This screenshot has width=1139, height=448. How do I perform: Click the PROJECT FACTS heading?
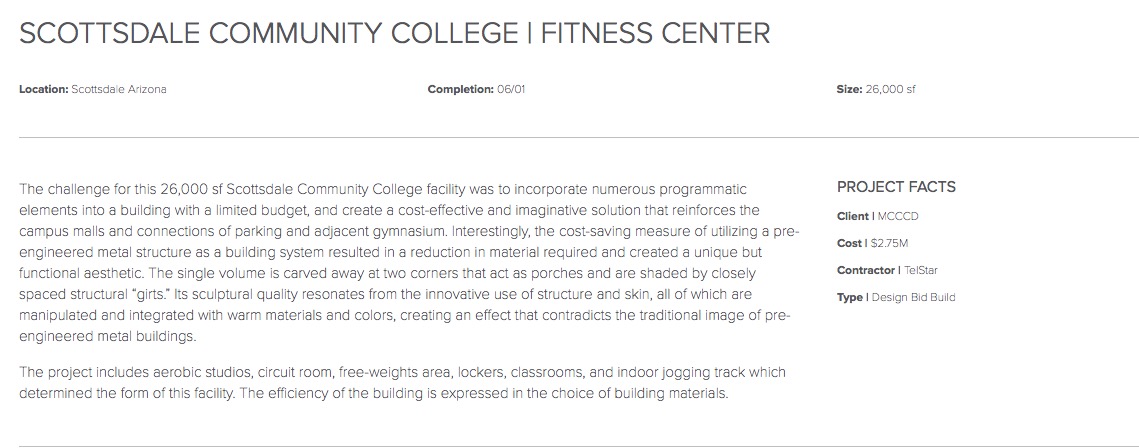896,187
